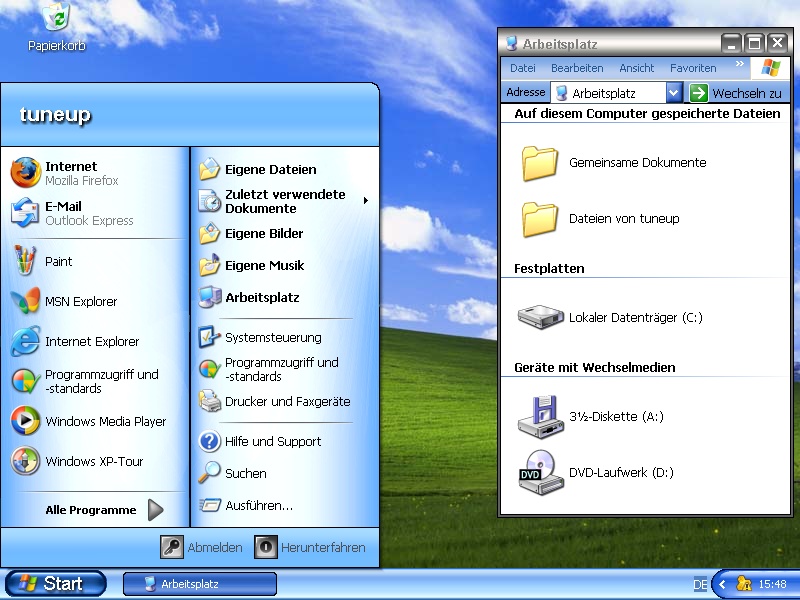Click the Festplatten group heading
The height and width of the screenshot is (600, 800).
click(x=549, y=268)
